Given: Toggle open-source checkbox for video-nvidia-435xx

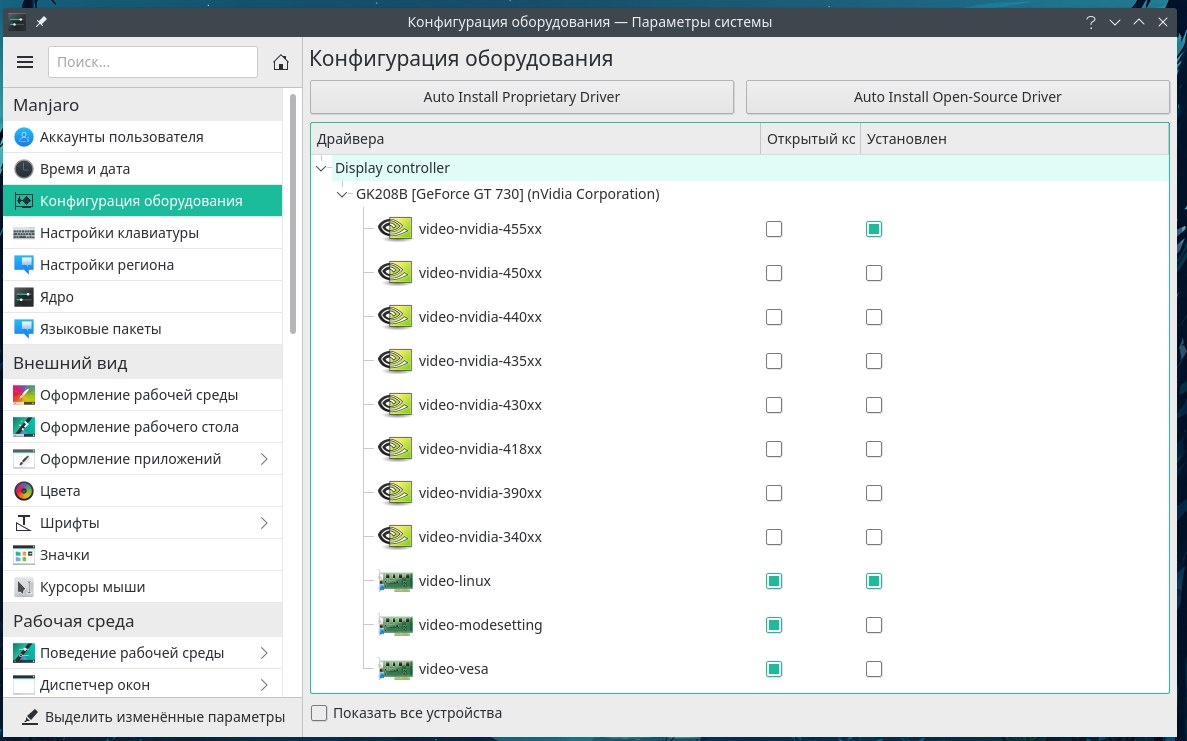Looking at the screenshot, I should coord(774,361).
